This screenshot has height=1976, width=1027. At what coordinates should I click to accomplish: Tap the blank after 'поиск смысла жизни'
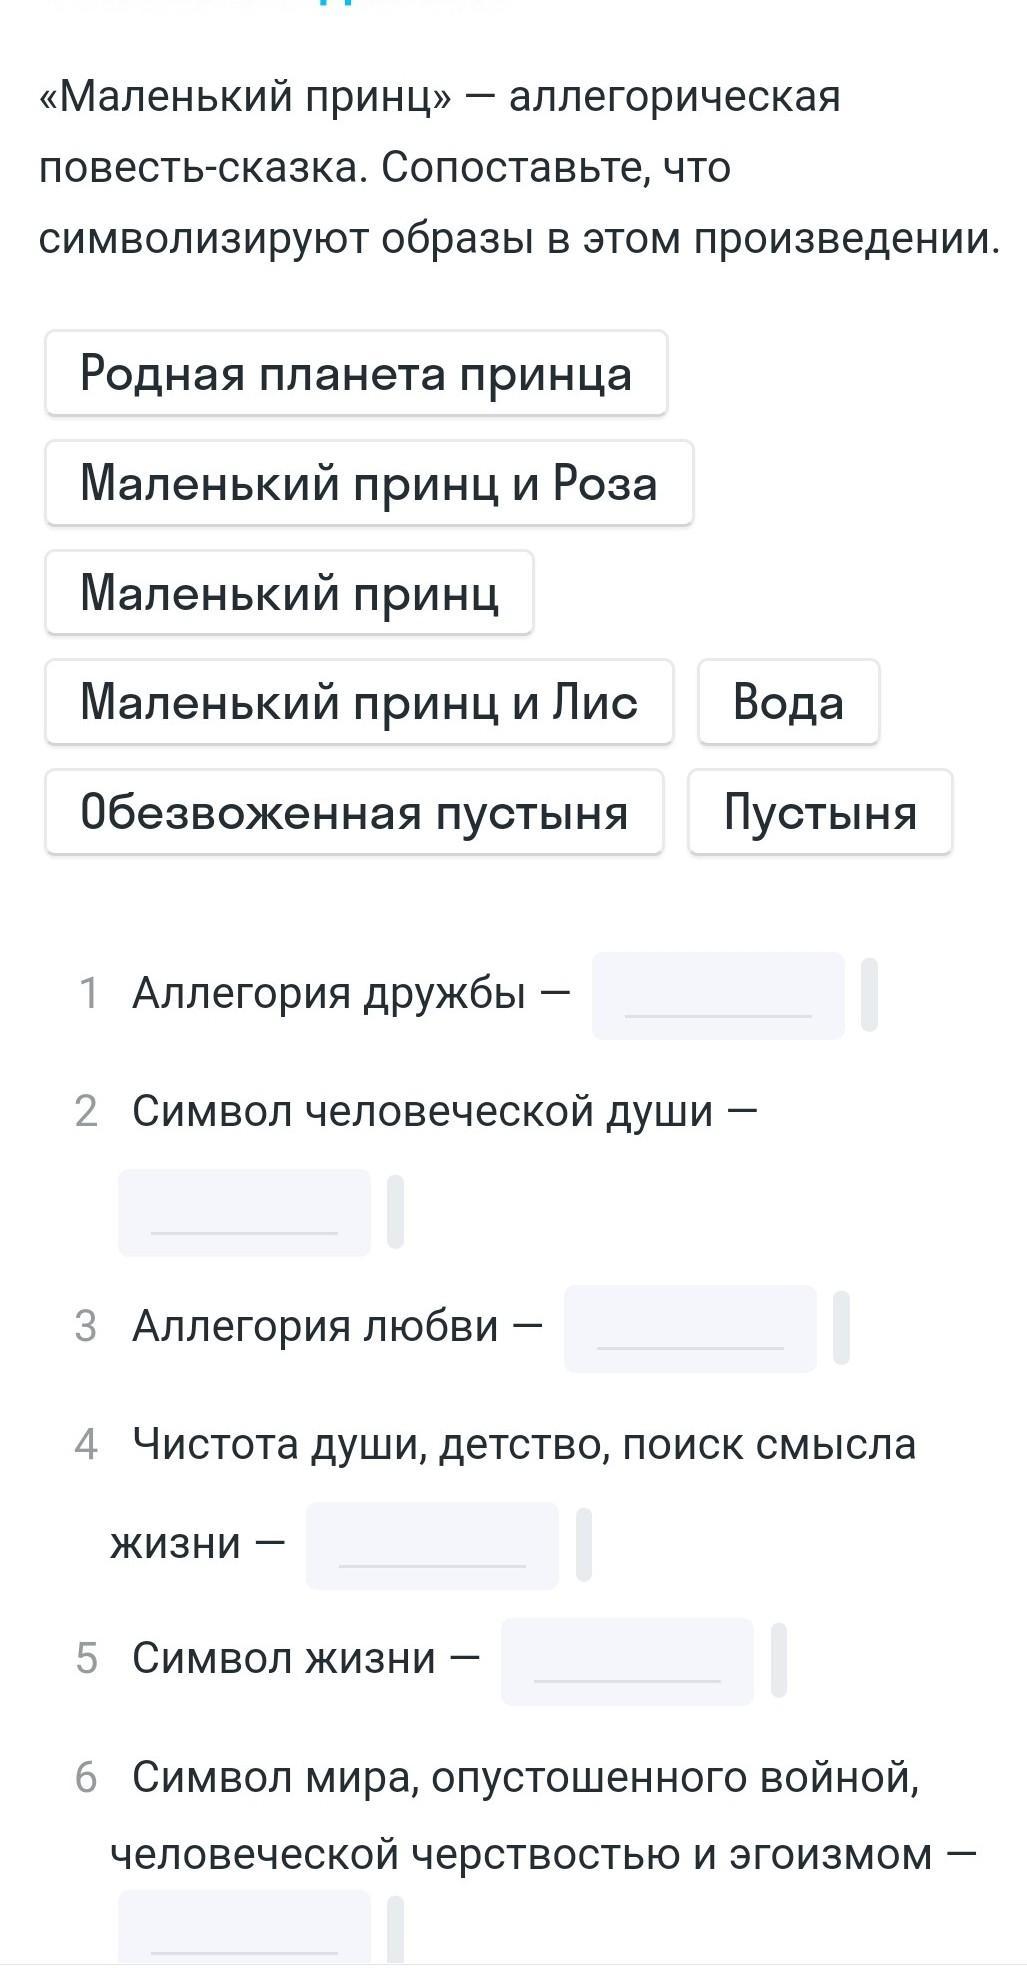[x=432, y=1545]
